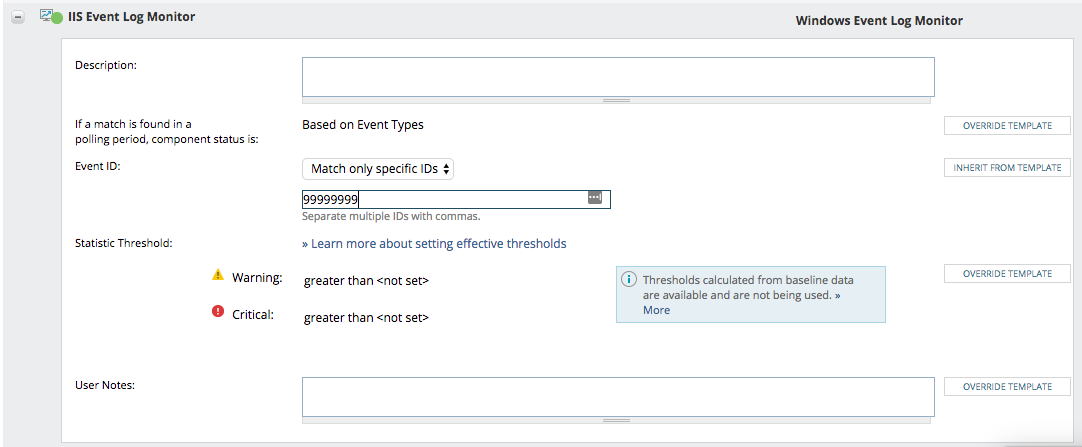
Task: Override template for User Notes
Action: click(x=1007, y=386)
